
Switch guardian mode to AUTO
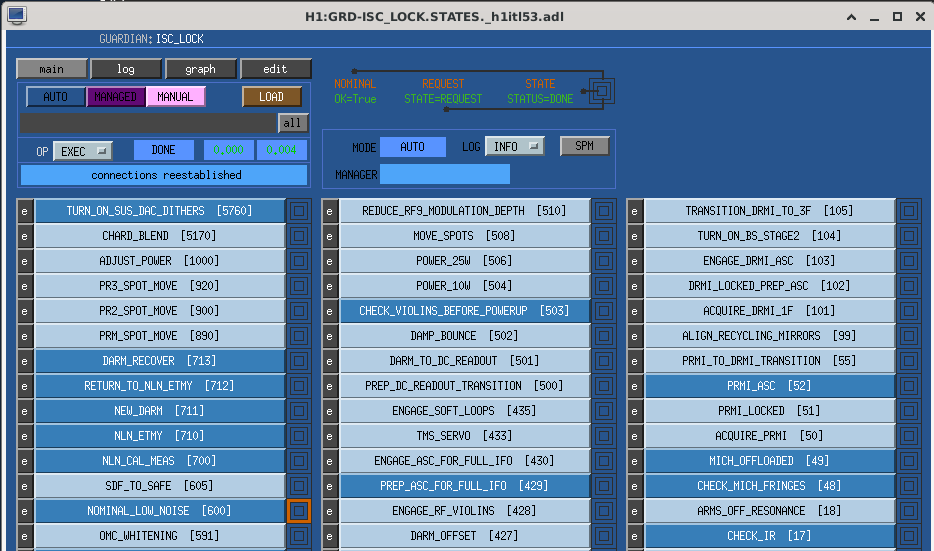pyautogui.click(x=56, y=97)
